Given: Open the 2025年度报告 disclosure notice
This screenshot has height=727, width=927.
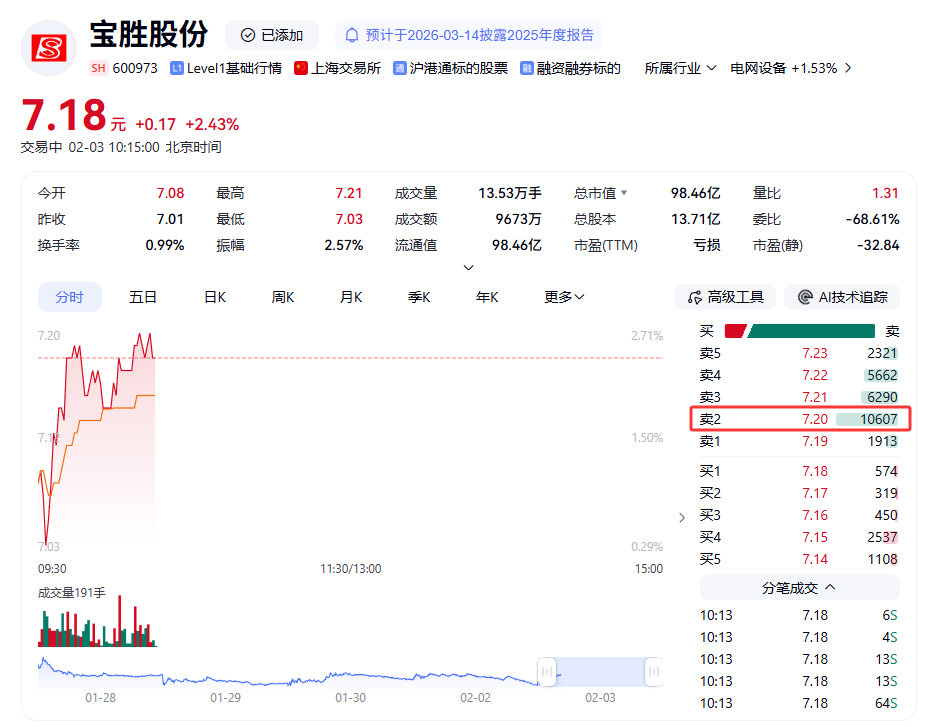Looking at the screenshot, I should point(469,35).
